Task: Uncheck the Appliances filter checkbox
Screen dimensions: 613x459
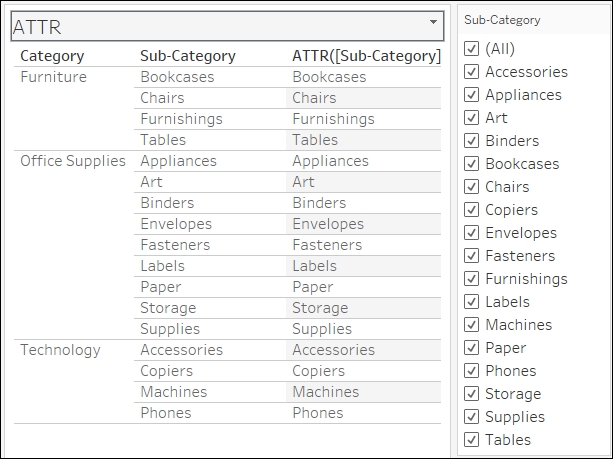Action: pos(471,95)
